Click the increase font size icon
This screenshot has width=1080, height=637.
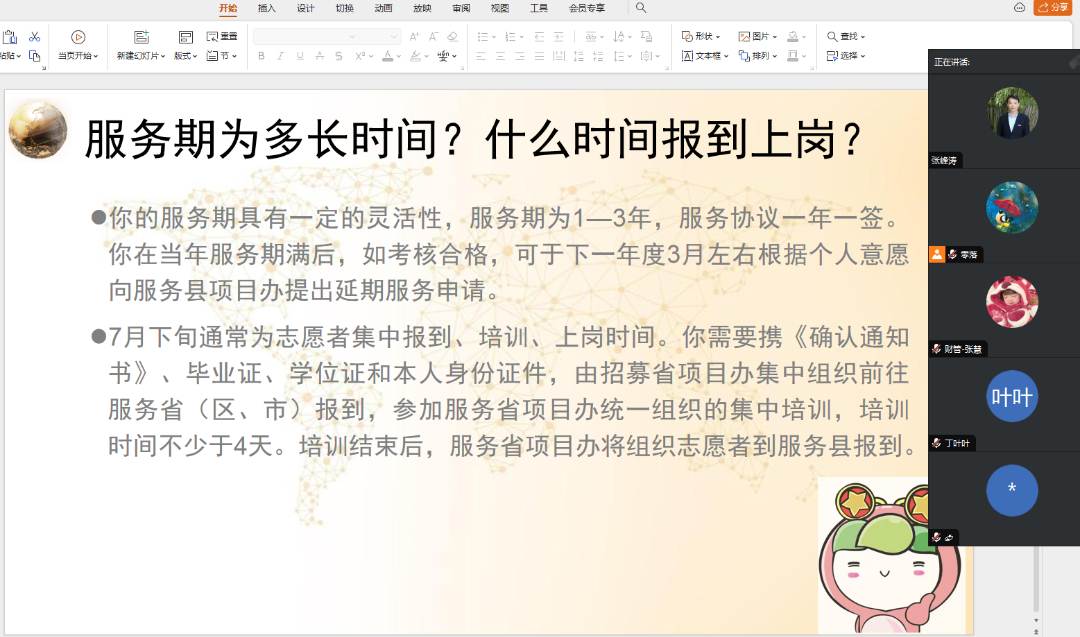click(x=415, y=37)
